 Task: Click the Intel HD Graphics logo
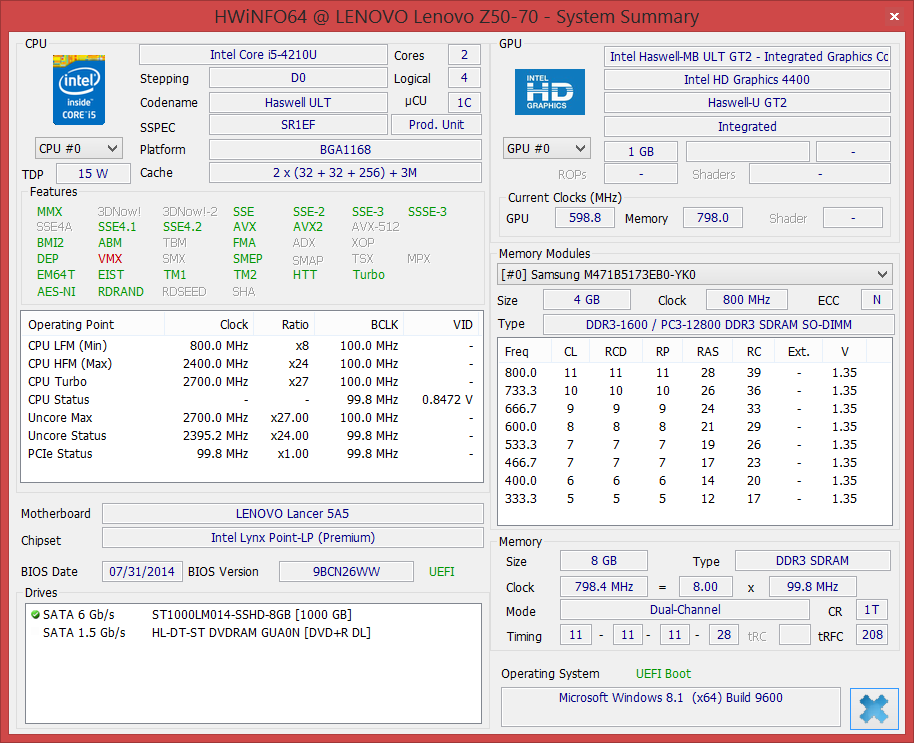pos(549,92)
